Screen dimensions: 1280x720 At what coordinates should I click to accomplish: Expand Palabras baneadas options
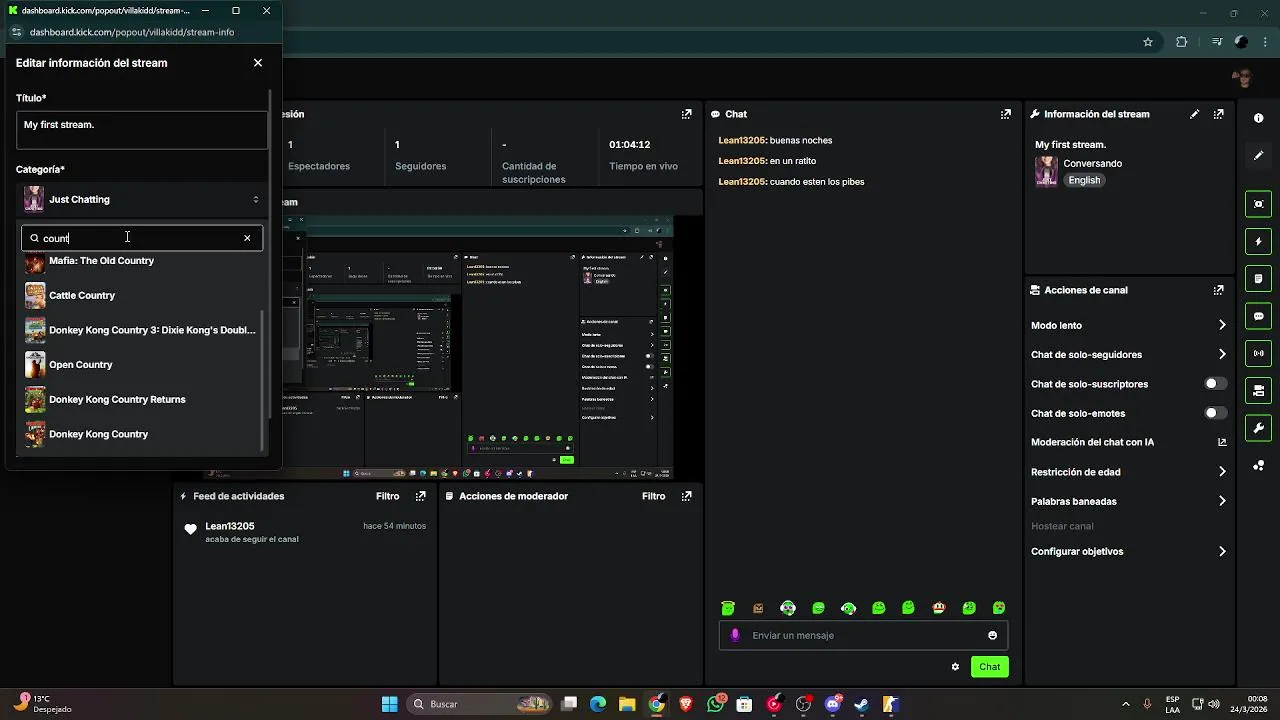pos(1222,501)
